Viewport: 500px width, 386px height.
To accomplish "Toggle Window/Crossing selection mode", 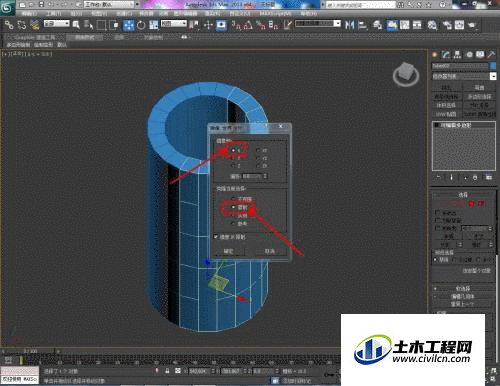I will click(x=114, y=25).
